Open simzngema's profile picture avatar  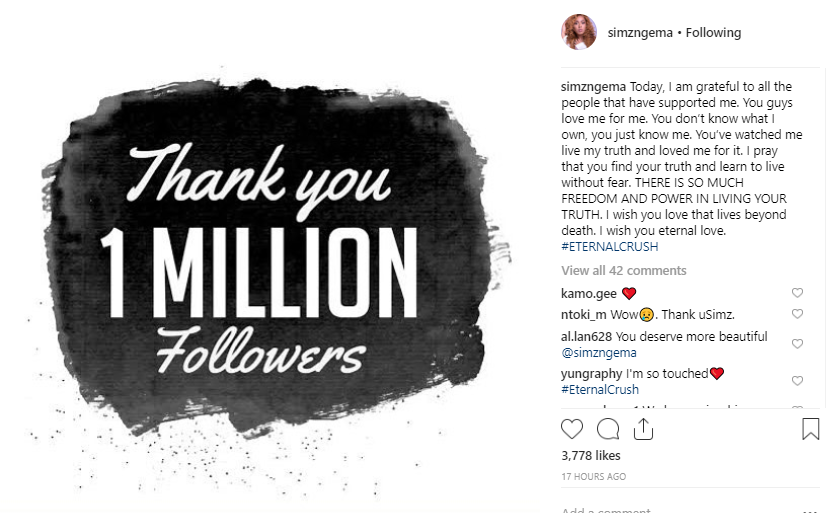coord(579,32)
